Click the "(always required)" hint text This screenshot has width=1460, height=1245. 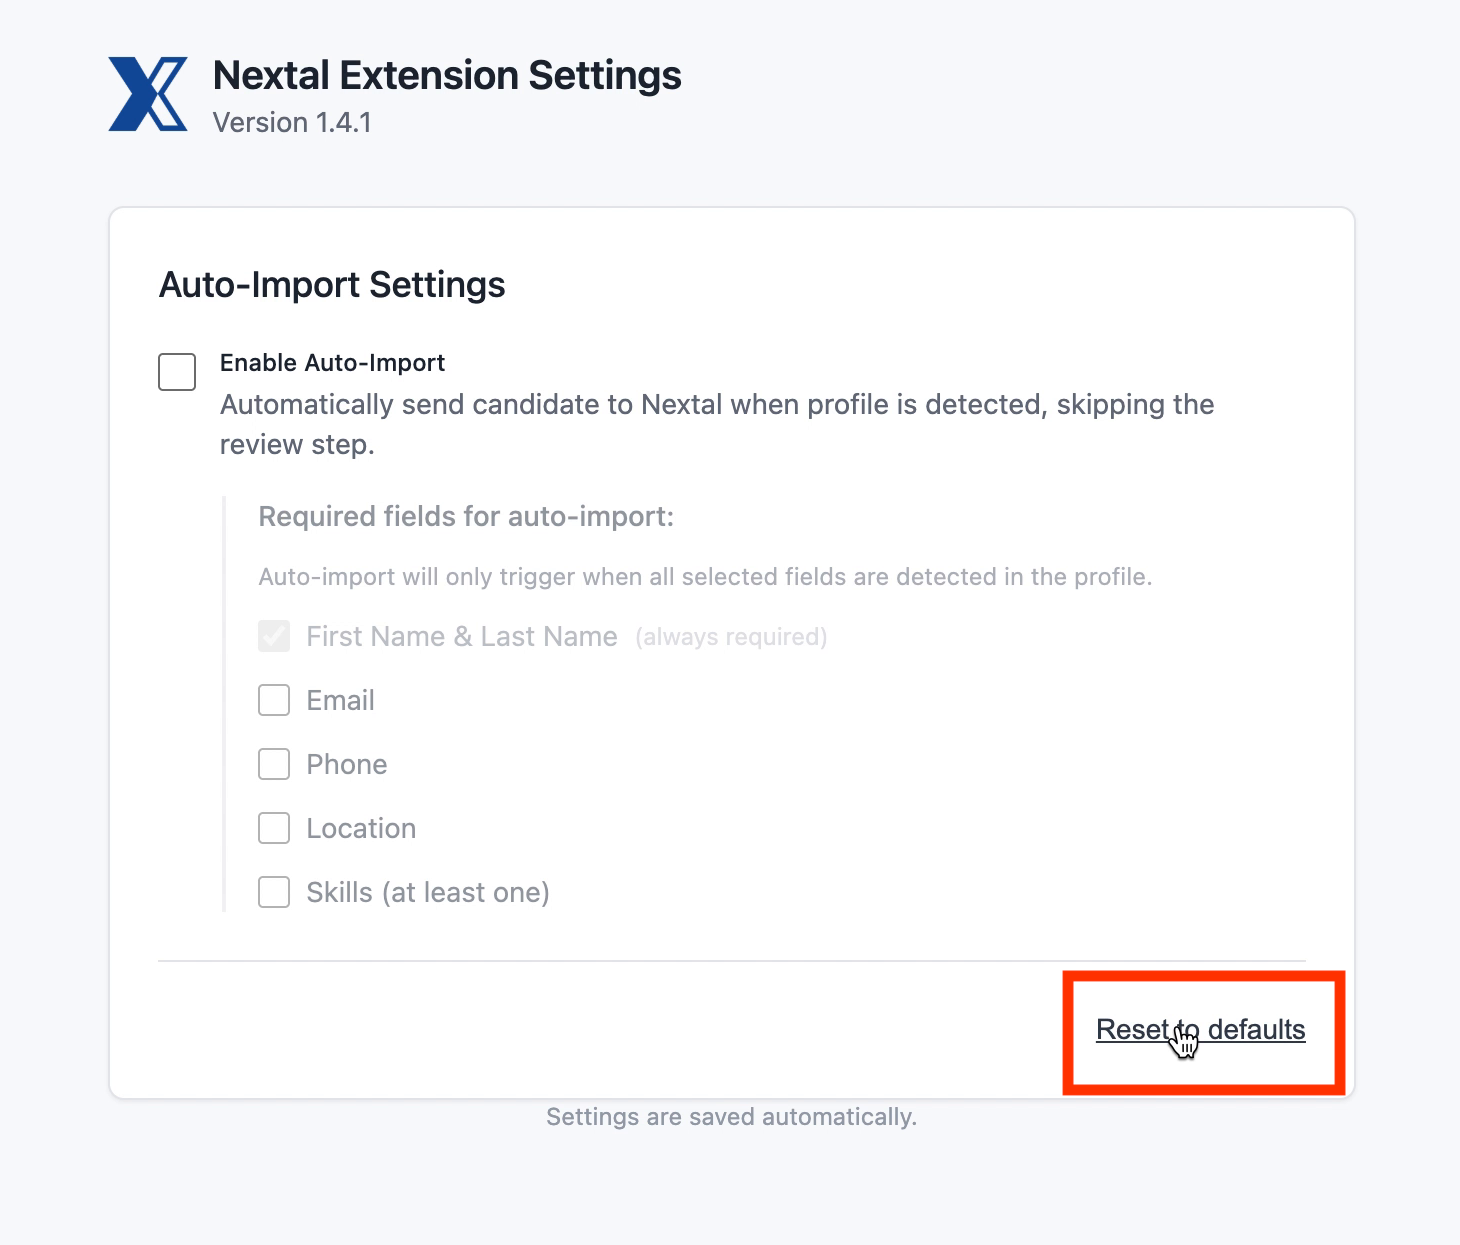731,637
